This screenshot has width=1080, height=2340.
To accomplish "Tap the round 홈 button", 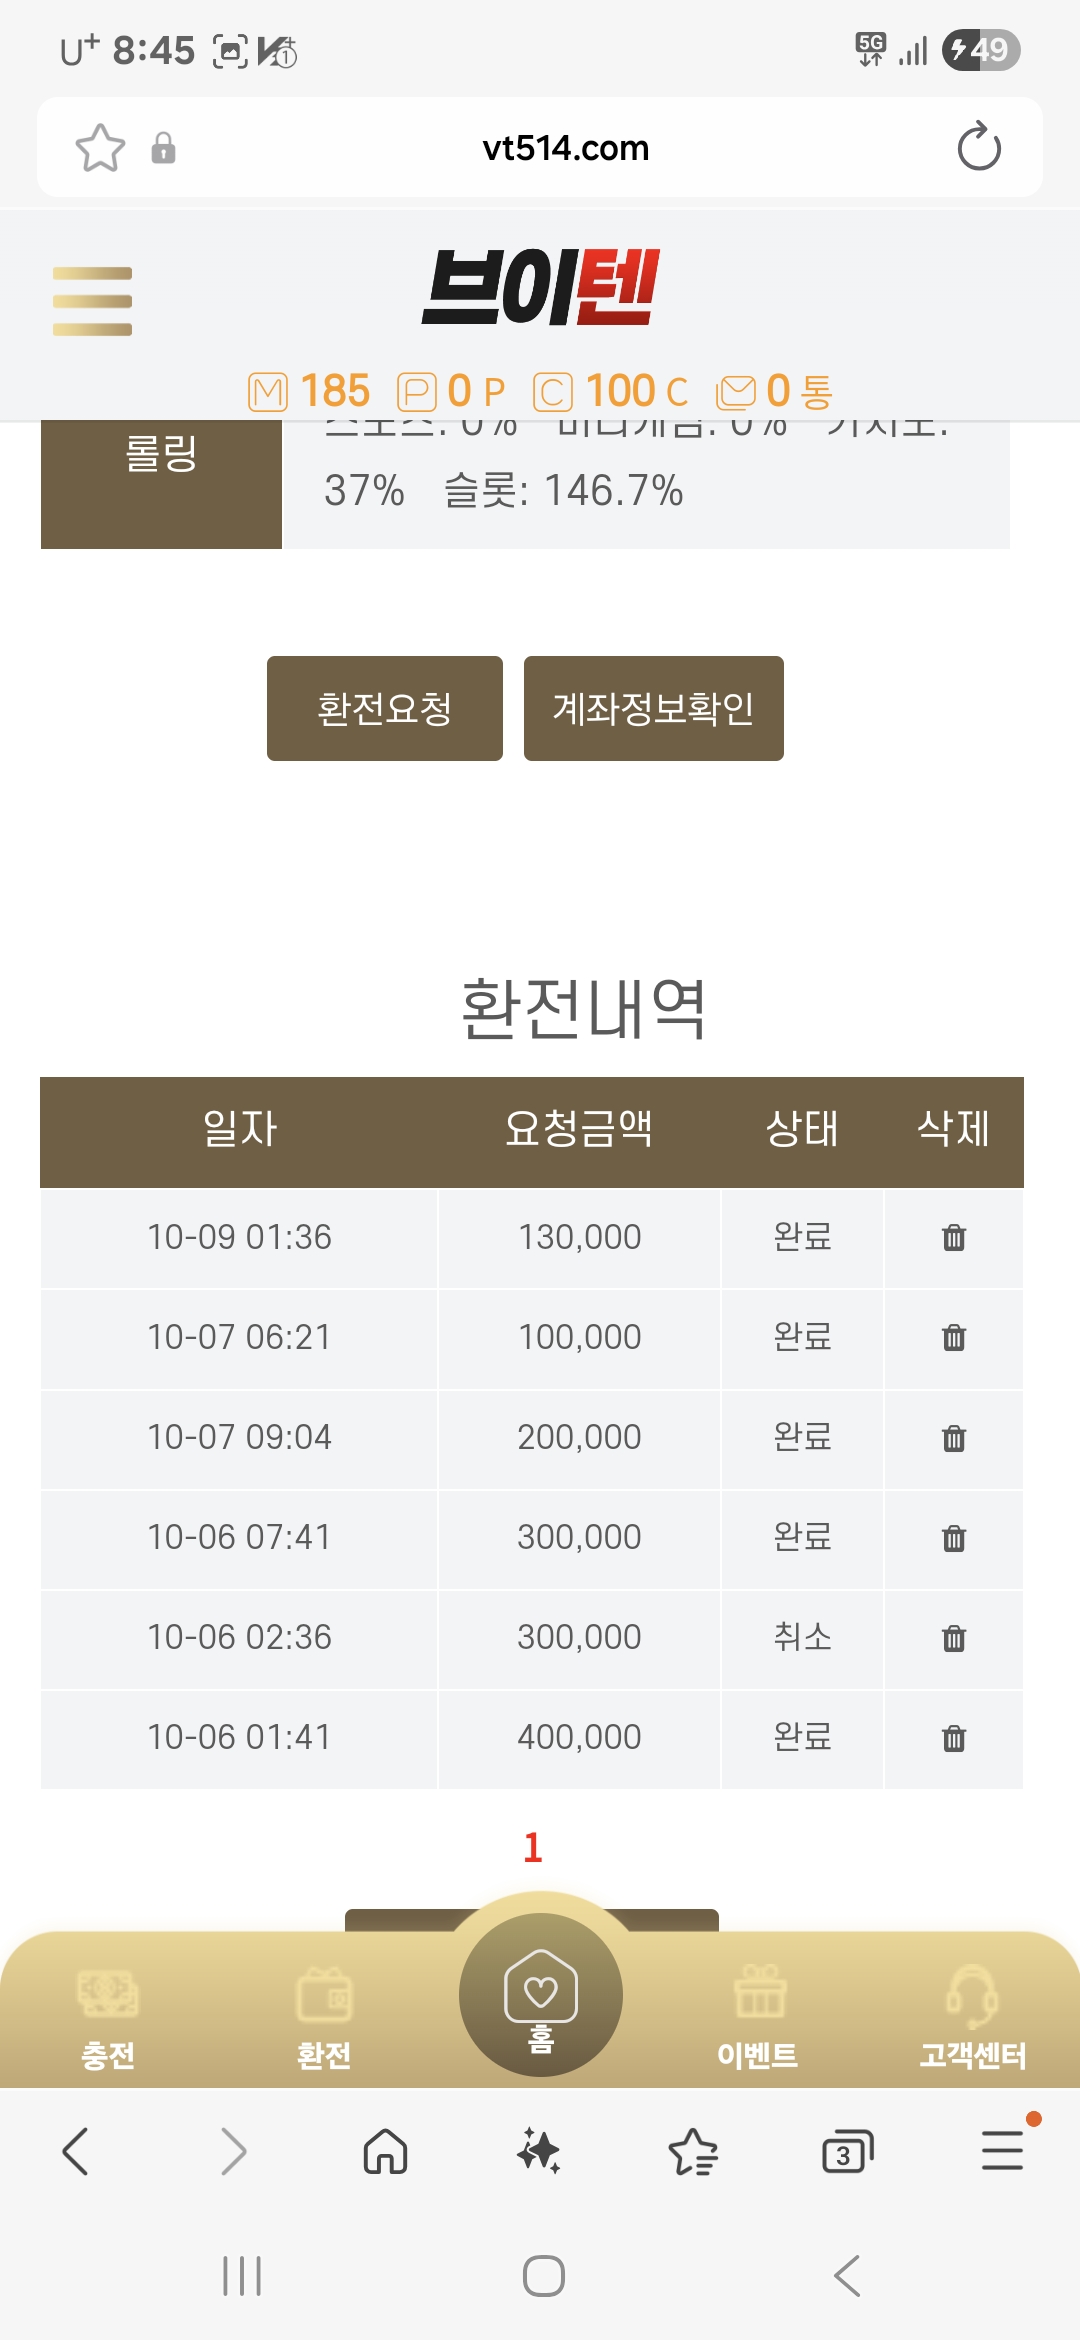I will (x=541, y=1995).
